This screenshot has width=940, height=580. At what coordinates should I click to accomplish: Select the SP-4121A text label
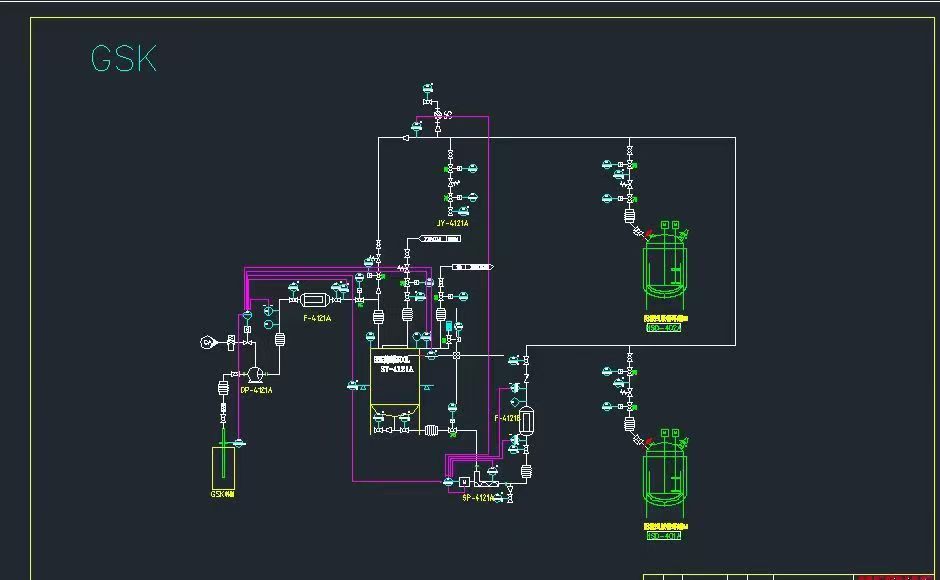click(477, 497)
